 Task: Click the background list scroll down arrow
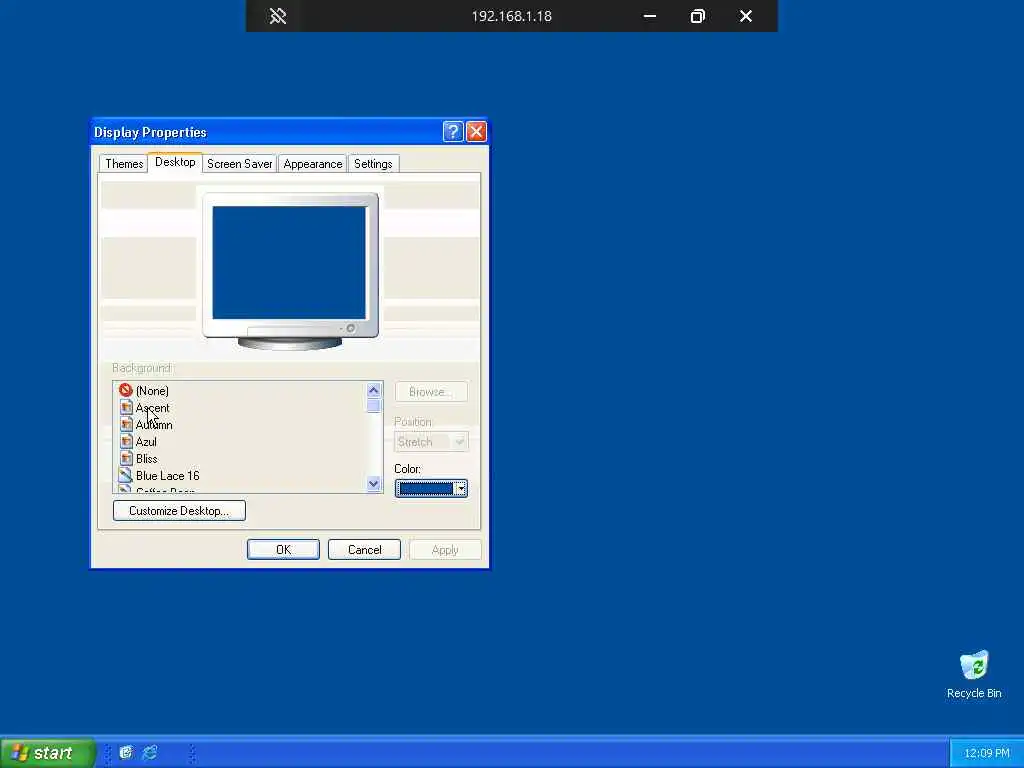[x=374, y=484]
